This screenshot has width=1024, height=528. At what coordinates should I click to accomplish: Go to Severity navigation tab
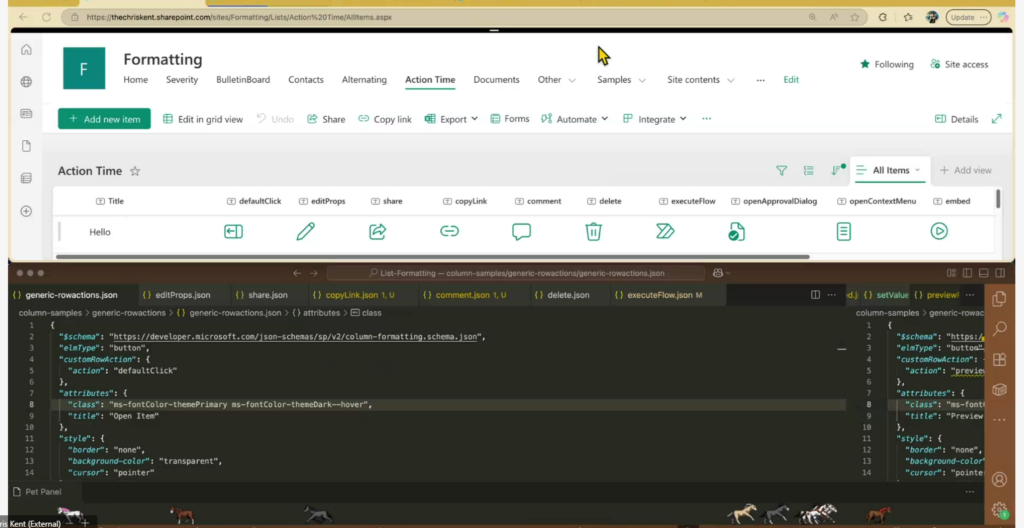[x=182, y=80]
